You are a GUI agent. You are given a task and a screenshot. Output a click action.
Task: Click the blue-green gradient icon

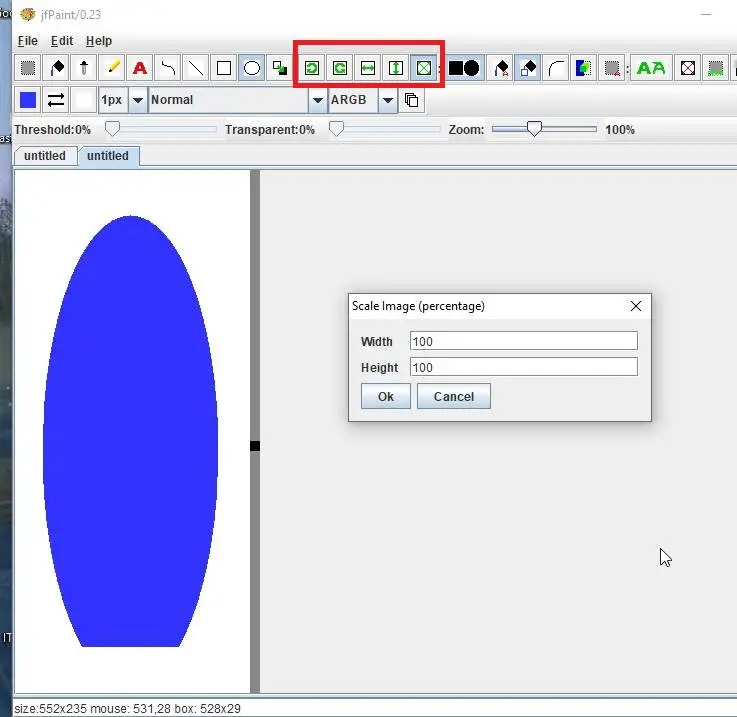tap(584, 68)
